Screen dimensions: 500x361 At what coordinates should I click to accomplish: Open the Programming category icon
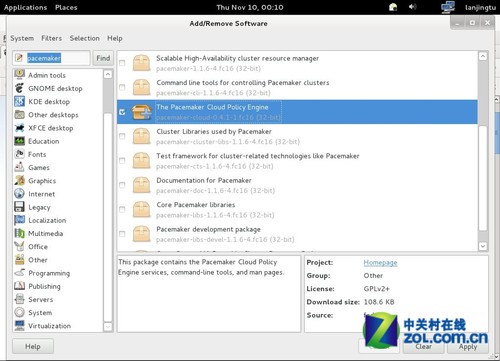(20, 273)
